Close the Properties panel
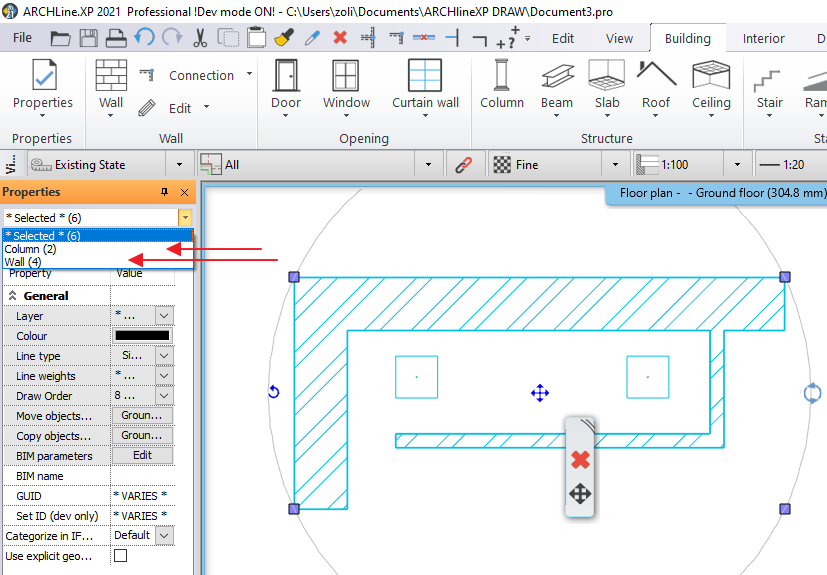The height and width of the screenshot is (575, 827). tap(185, 193)
